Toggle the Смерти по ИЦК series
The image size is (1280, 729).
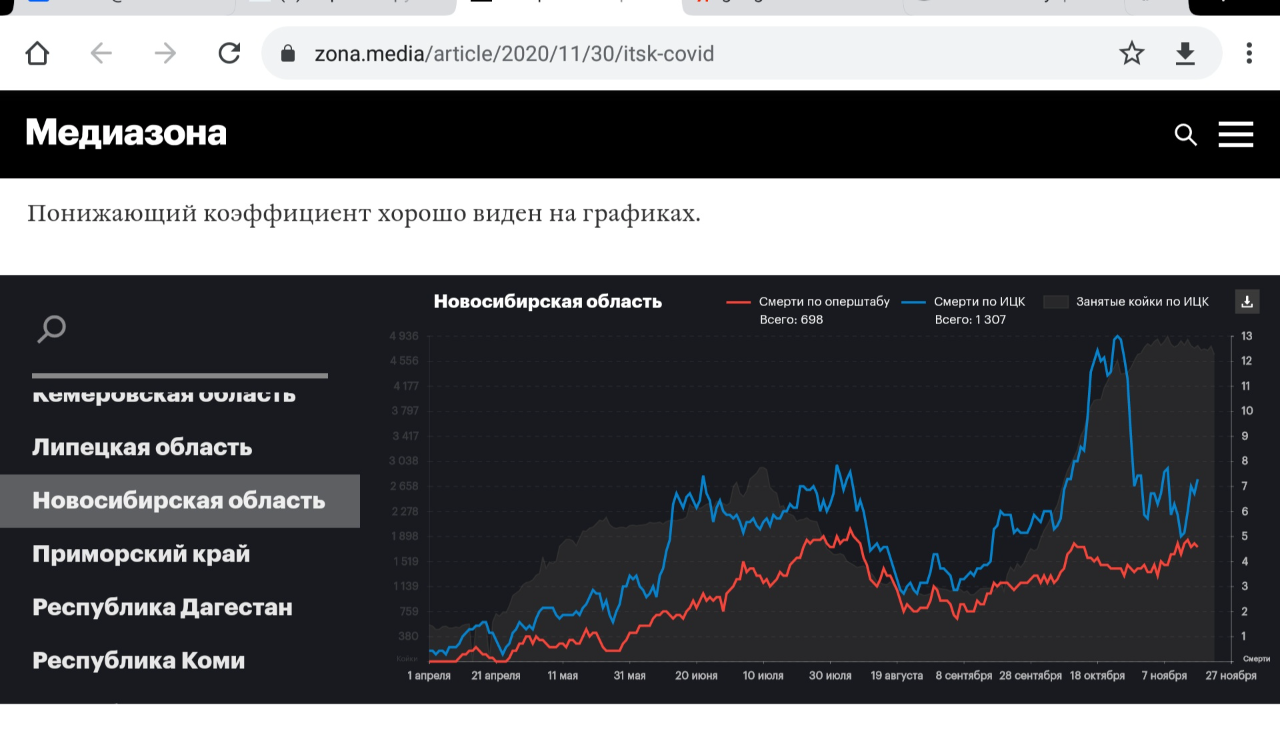[x=964, y=302]
